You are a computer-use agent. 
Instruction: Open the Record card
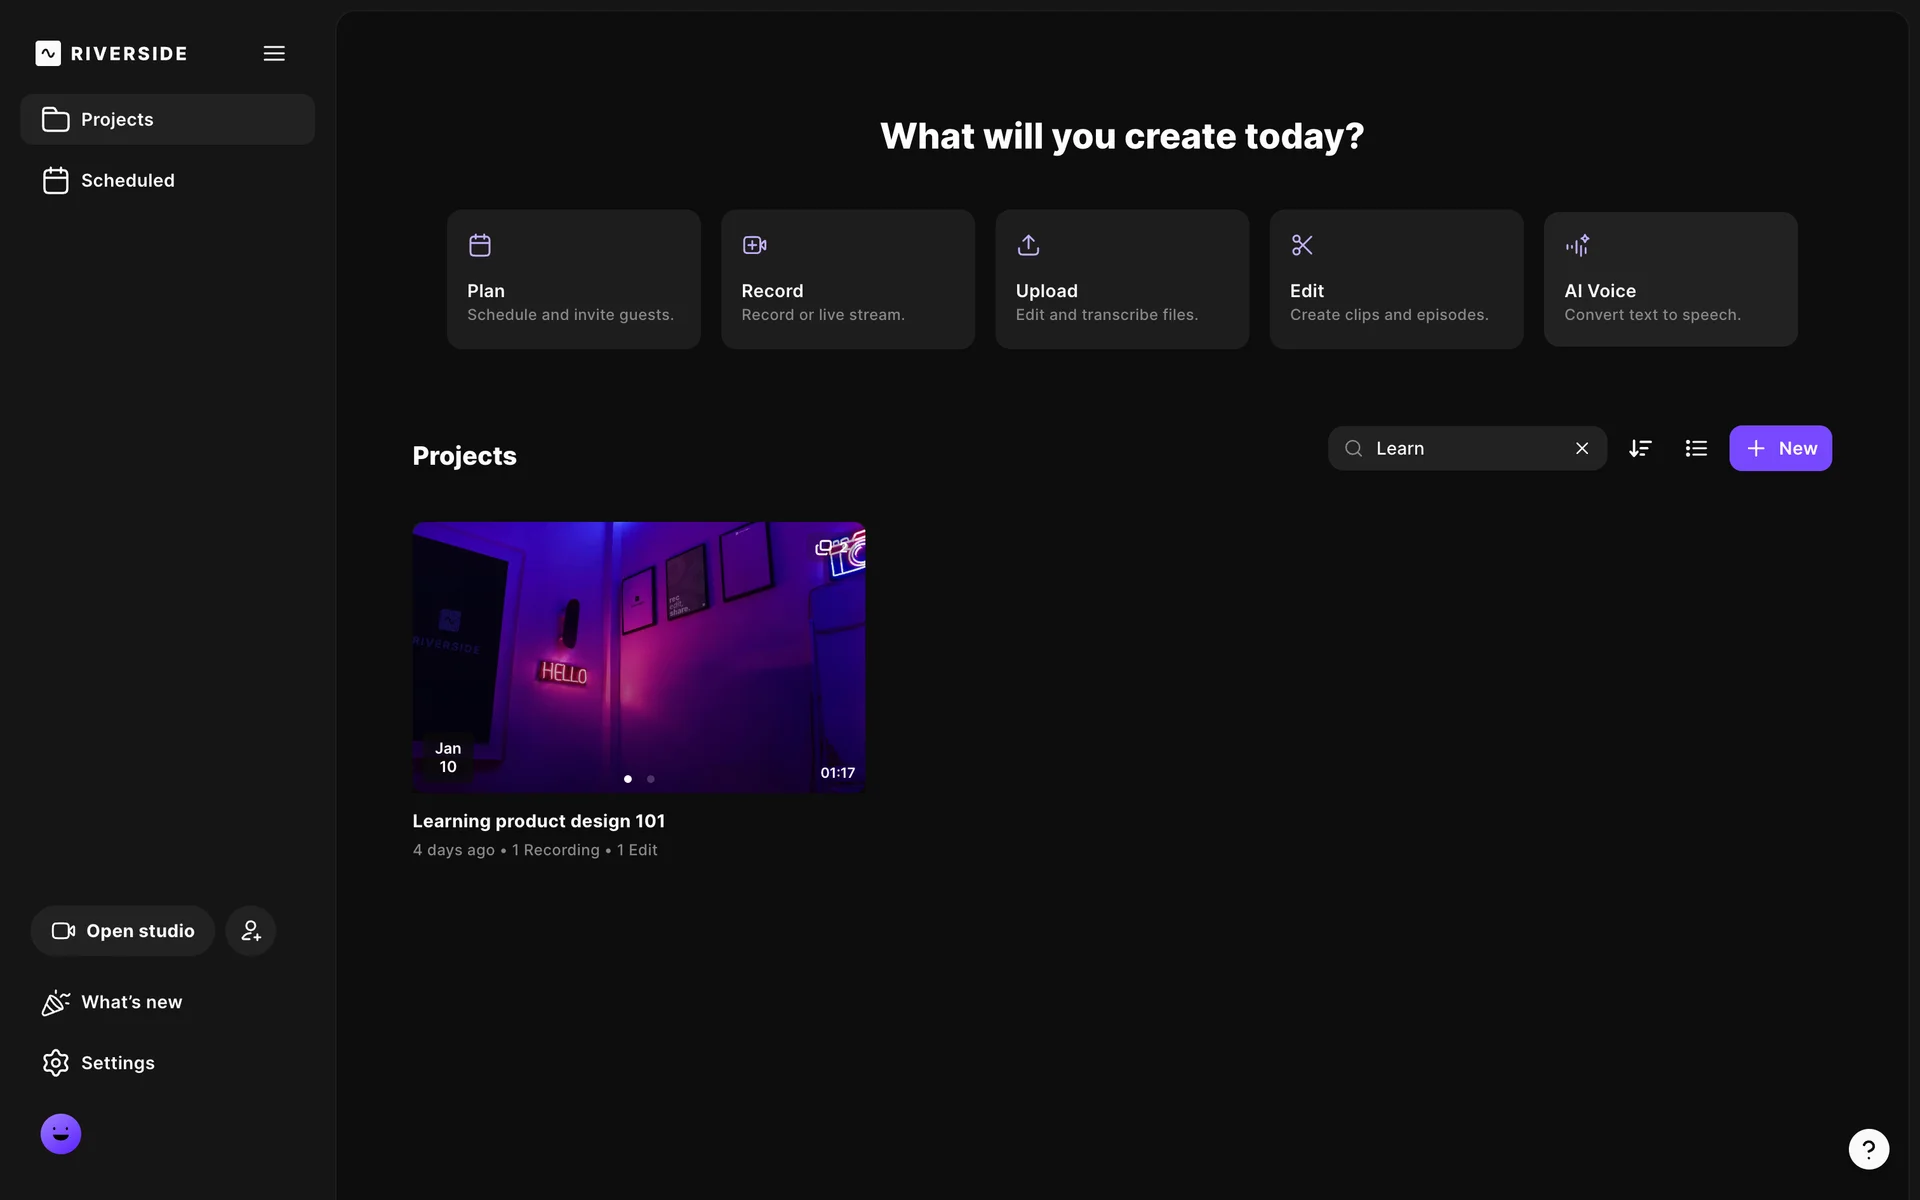[847, 279]
